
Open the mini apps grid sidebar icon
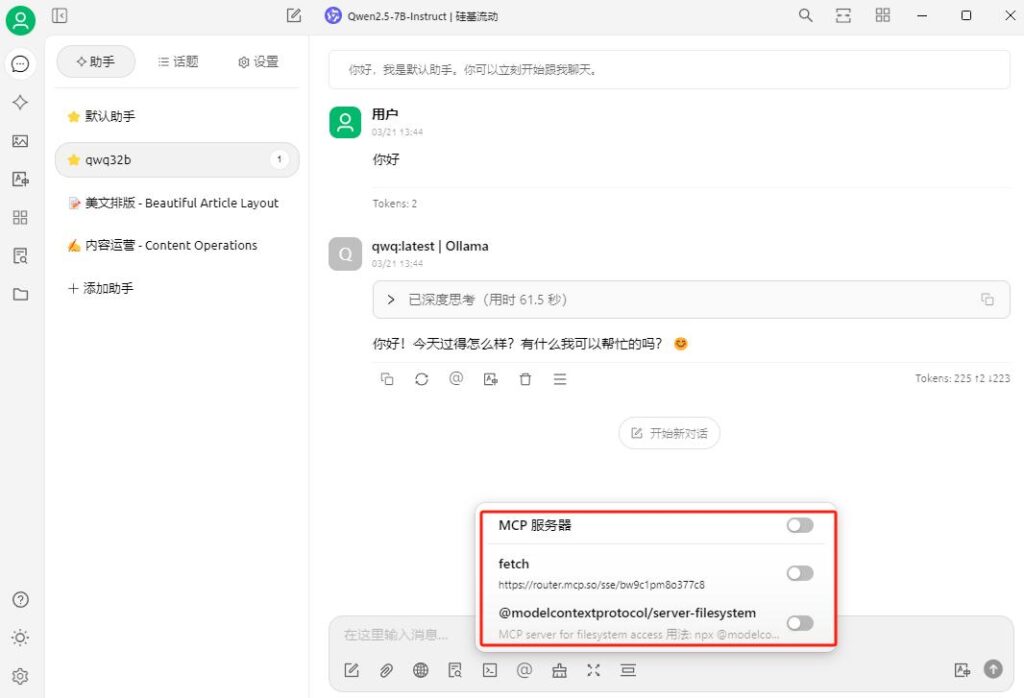20,217
